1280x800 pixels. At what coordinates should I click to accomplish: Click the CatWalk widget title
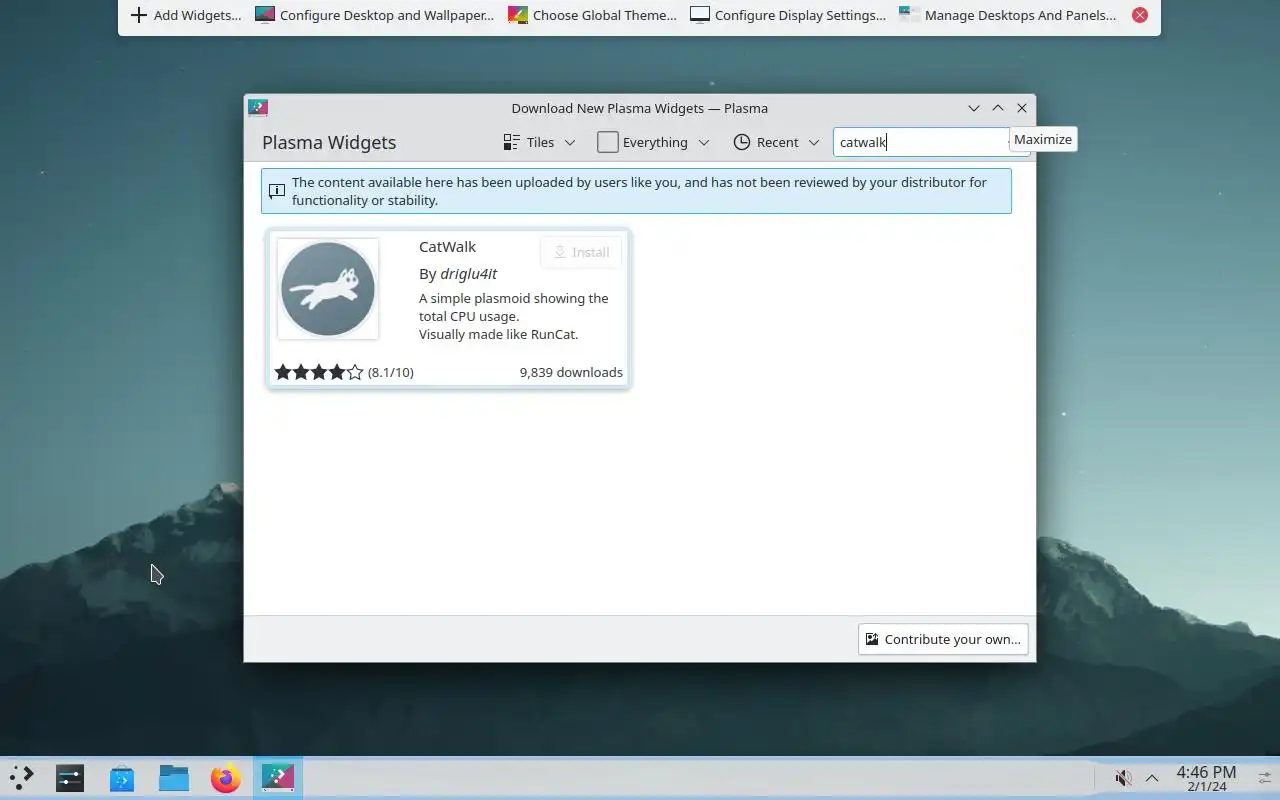click(447, 247)
